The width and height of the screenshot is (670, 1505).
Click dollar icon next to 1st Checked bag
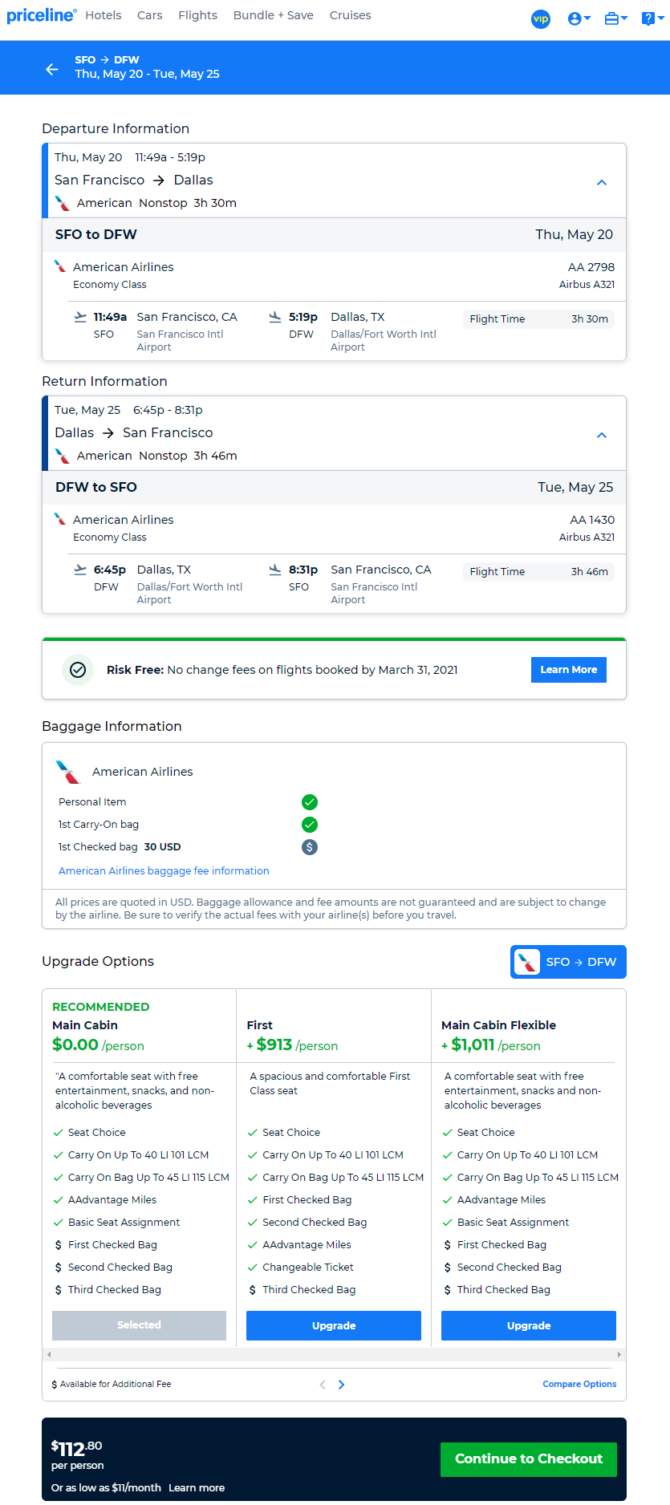pyautogui.click(x=310, y=847)
